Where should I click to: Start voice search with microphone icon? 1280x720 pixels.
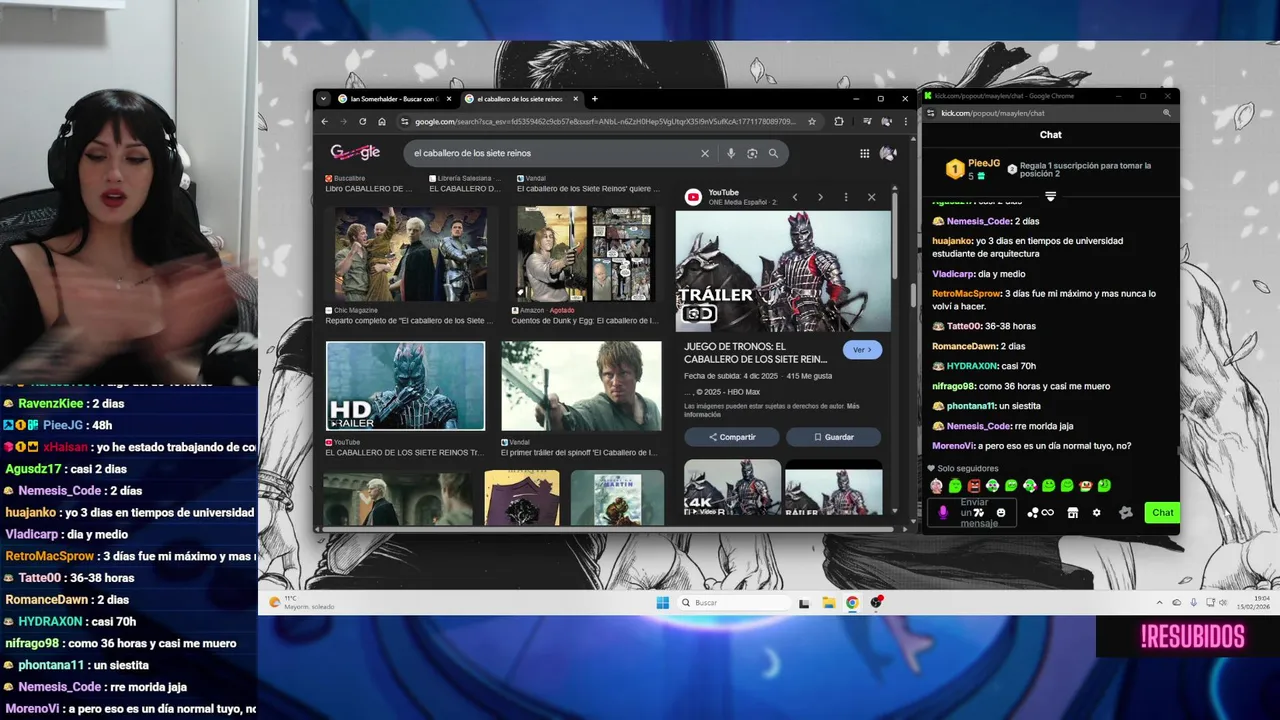(731, 153)
